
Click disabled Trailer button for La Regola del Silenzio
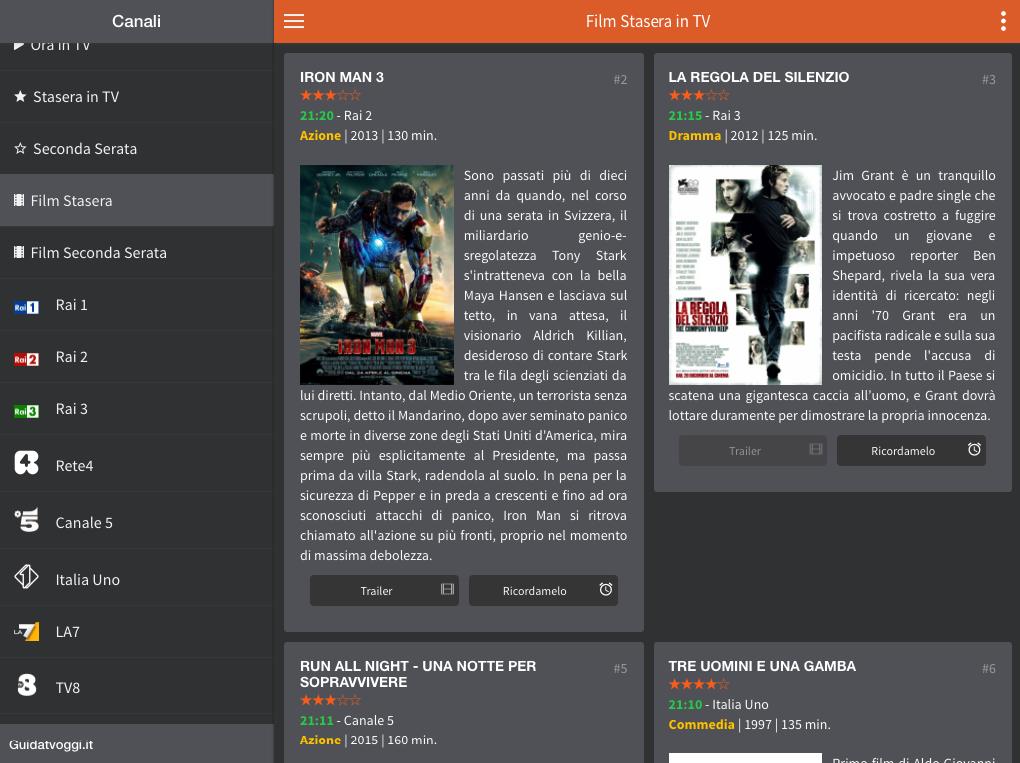click(x=753, y=451)
